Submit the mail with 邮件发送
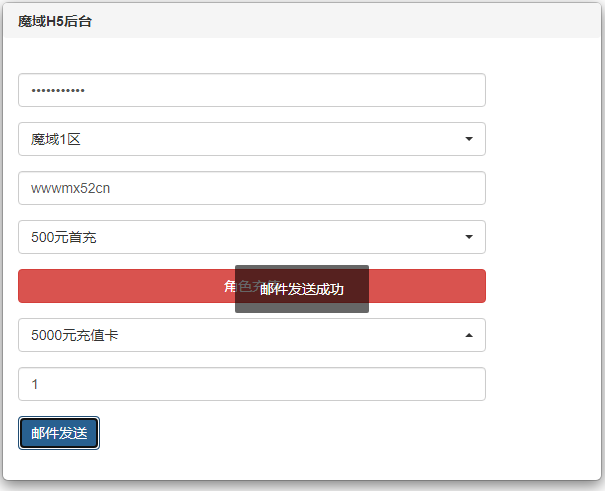 [x=59, y=433]
